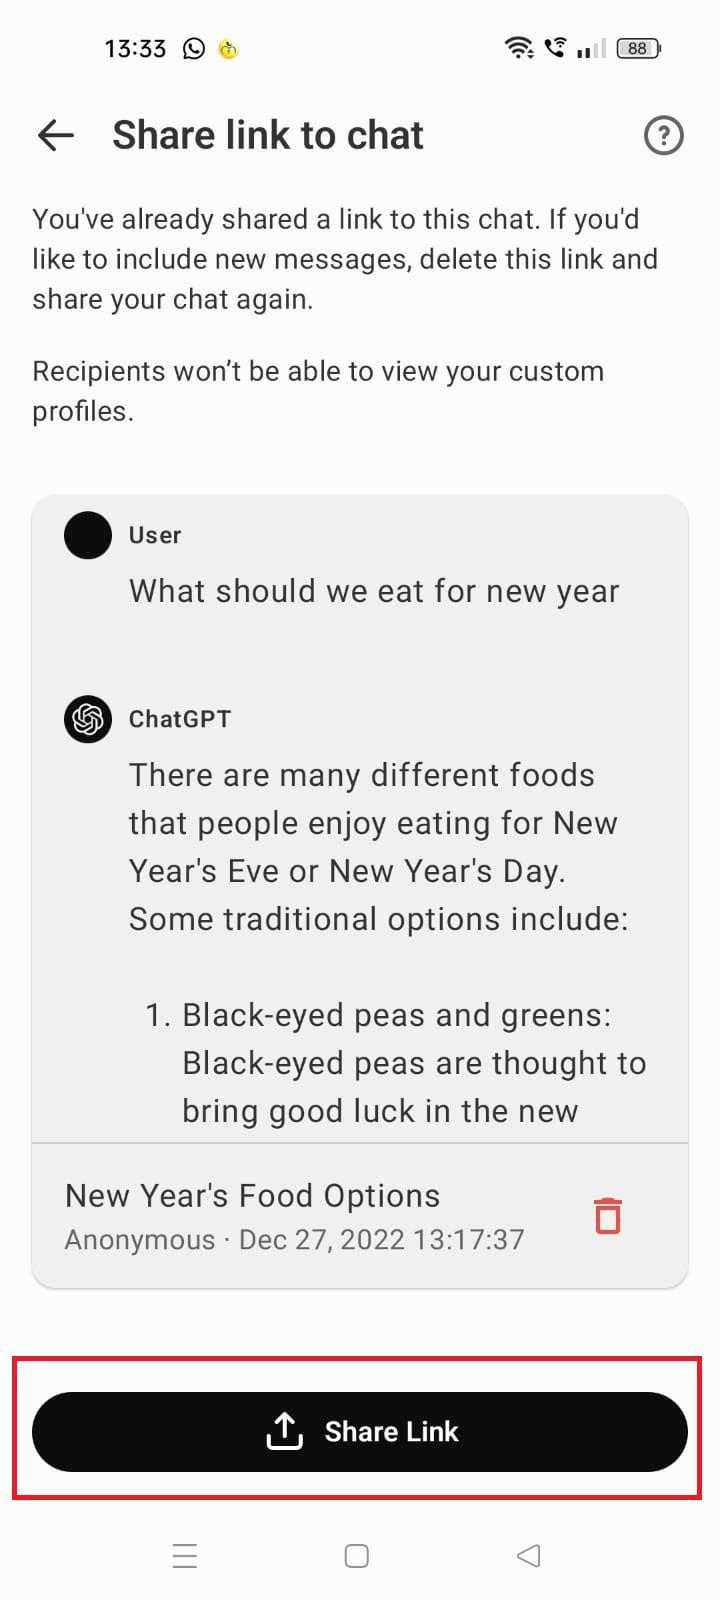Tap the "Share link to chat" title
Viewport: 720px width, 1600px height.
(268, 135)
